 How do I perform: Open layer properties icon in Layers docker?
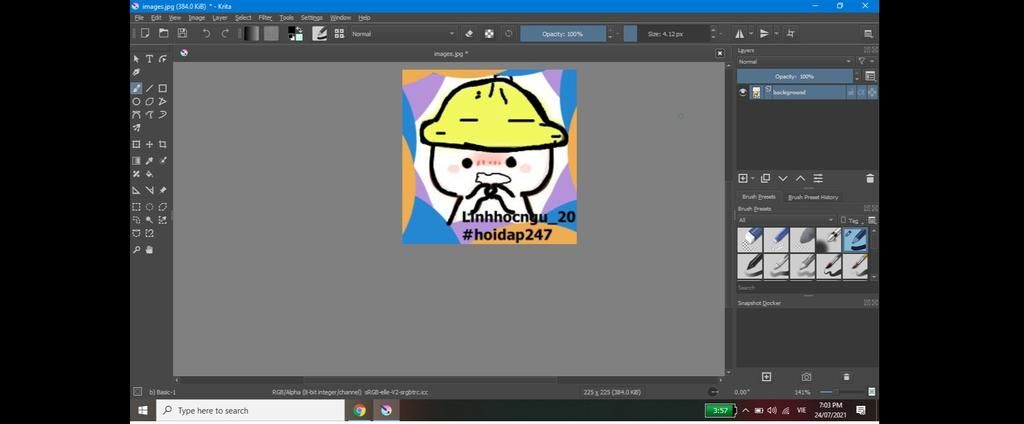818,178
